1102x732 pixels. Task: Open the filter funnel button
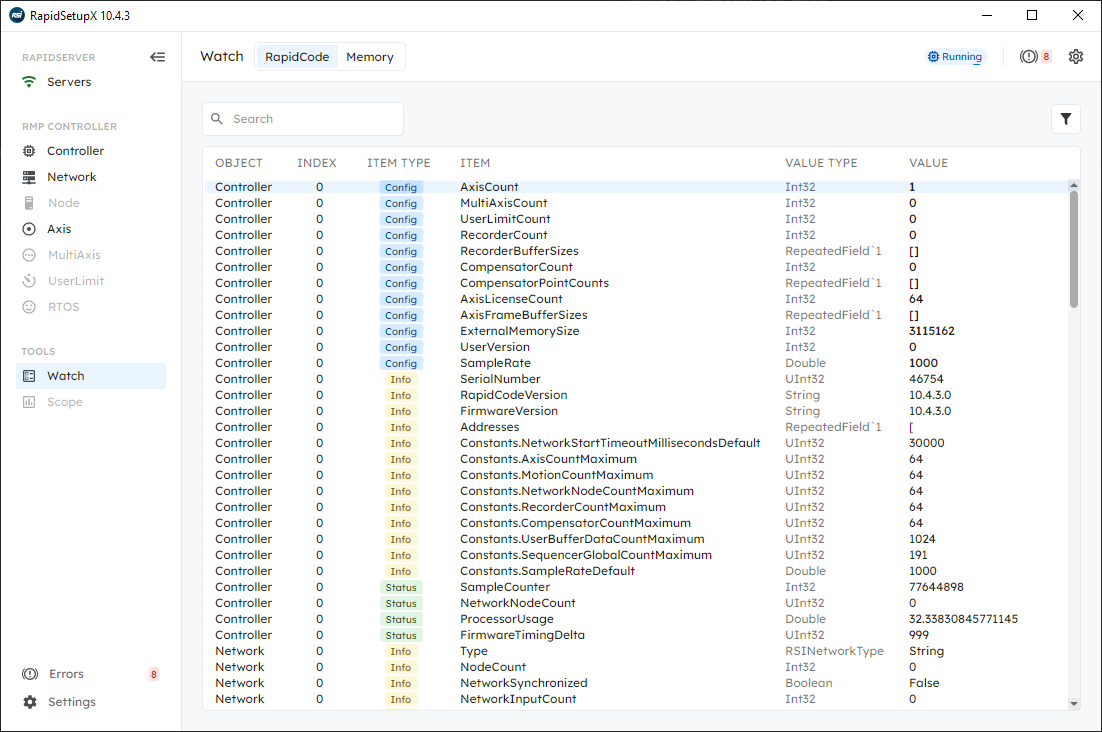click(x=1065, y=119)
